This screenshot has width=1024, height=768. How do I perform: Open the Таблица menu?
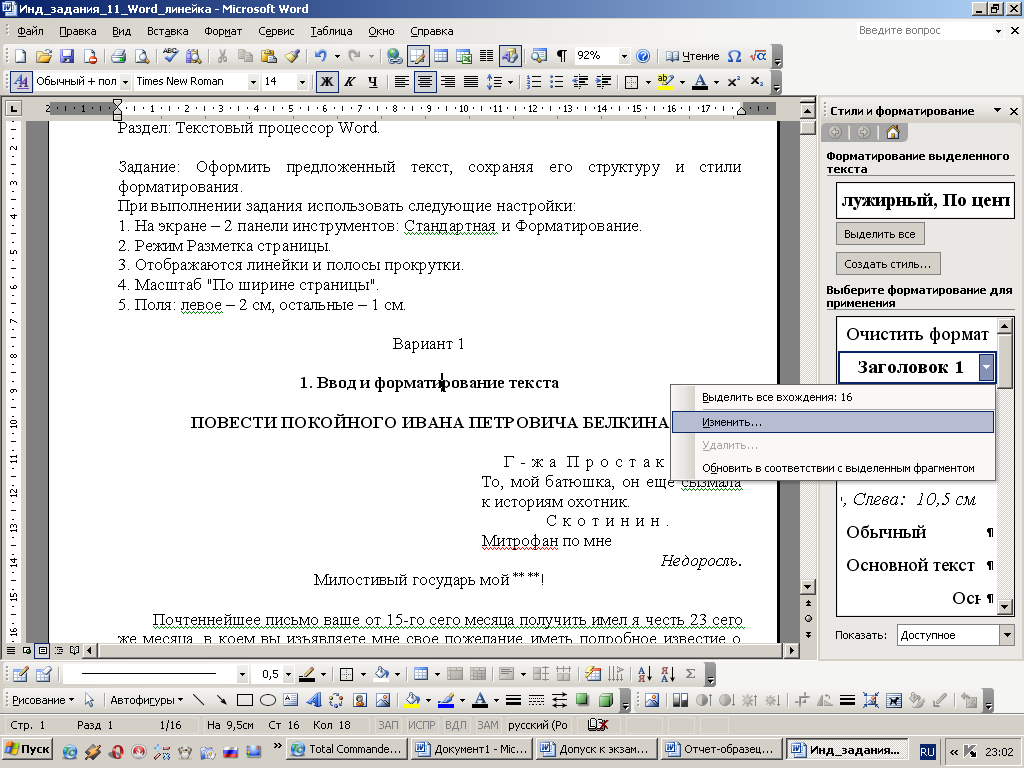pyautogui.click(x=331, y=31)
